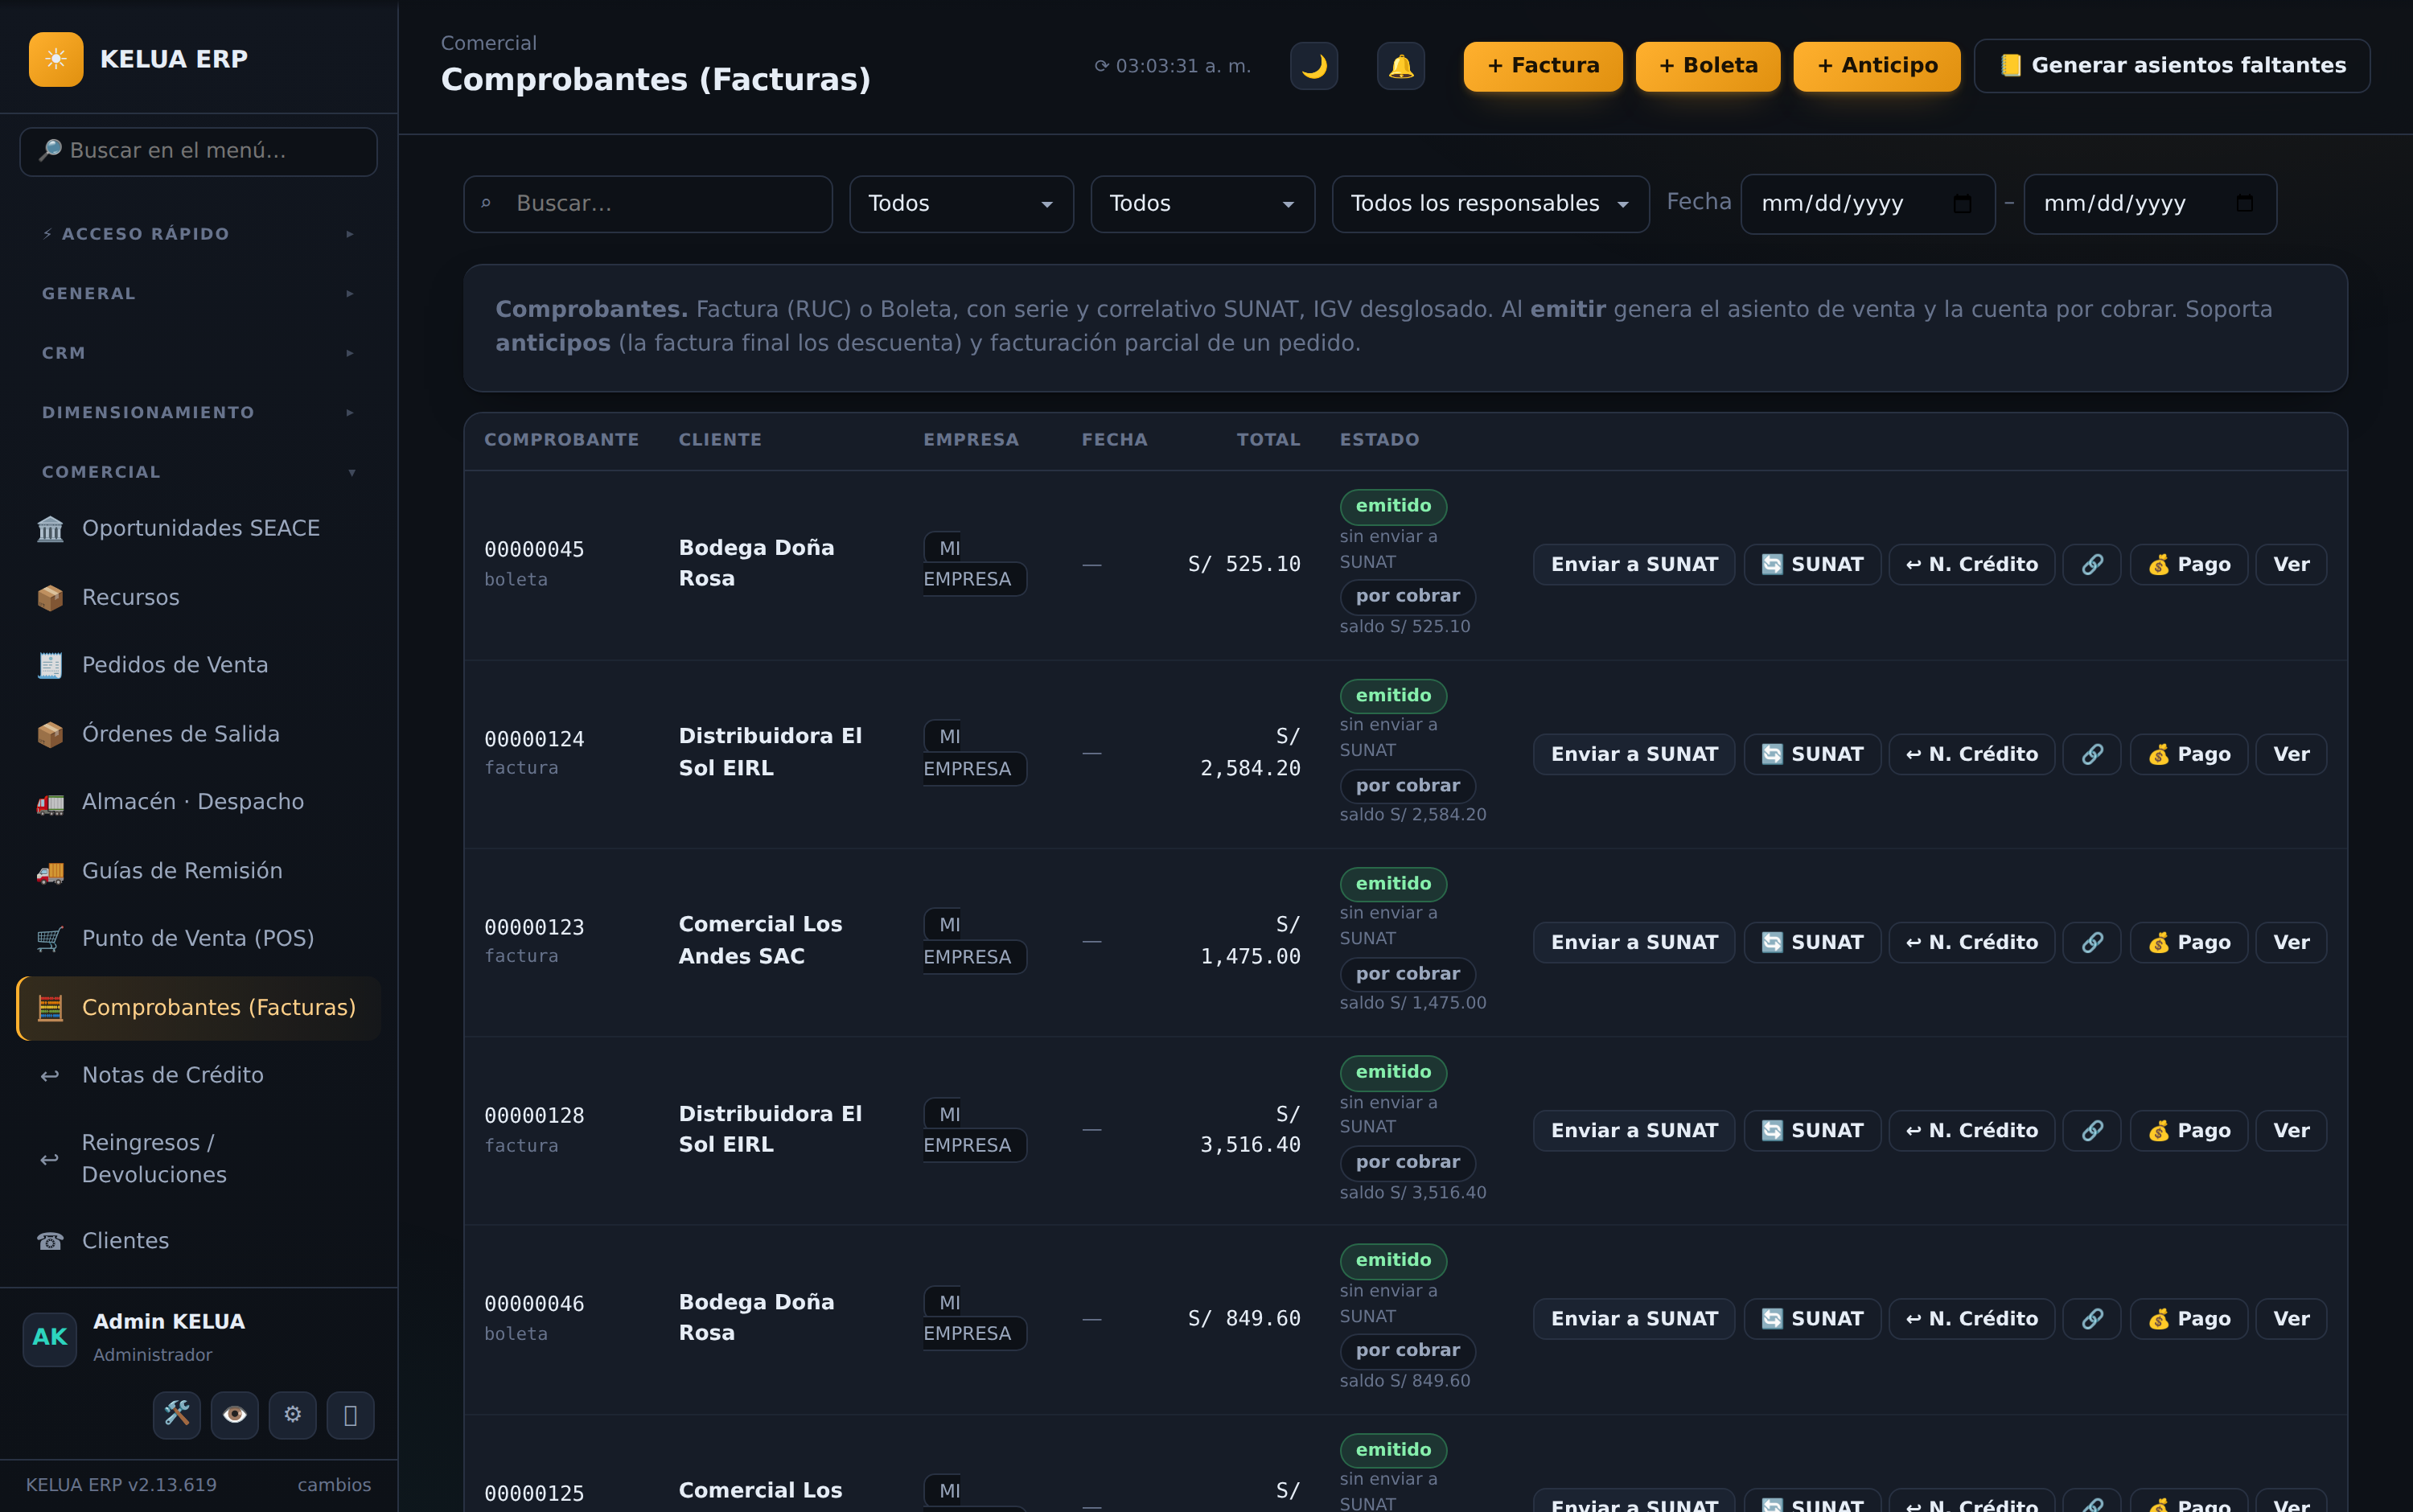The width and height of the screenshot is (2413, 1512).
Task: Go to Guías de Remisión
Action: click(198, 871)
